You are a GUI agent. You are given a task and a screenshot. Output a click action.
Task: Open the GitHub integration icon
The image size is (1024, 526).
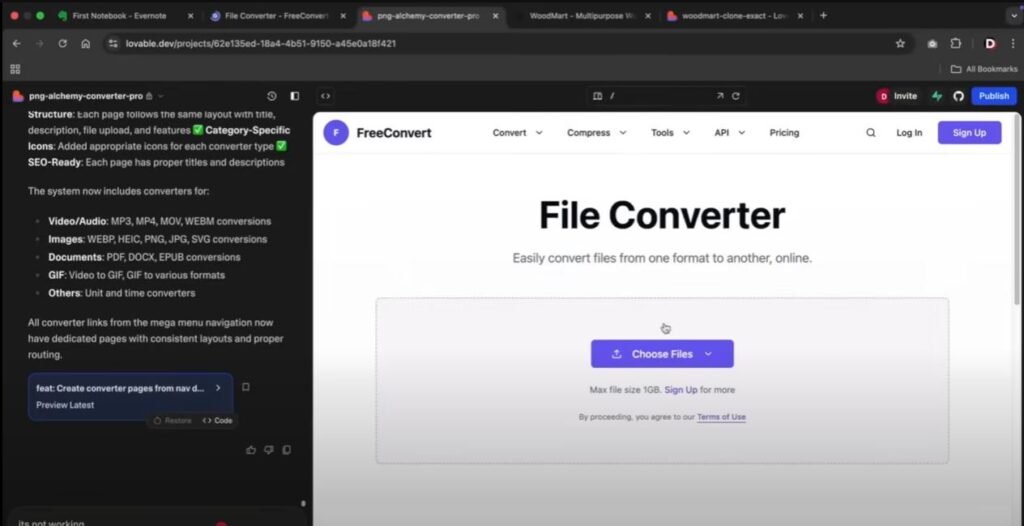point(958,96)
